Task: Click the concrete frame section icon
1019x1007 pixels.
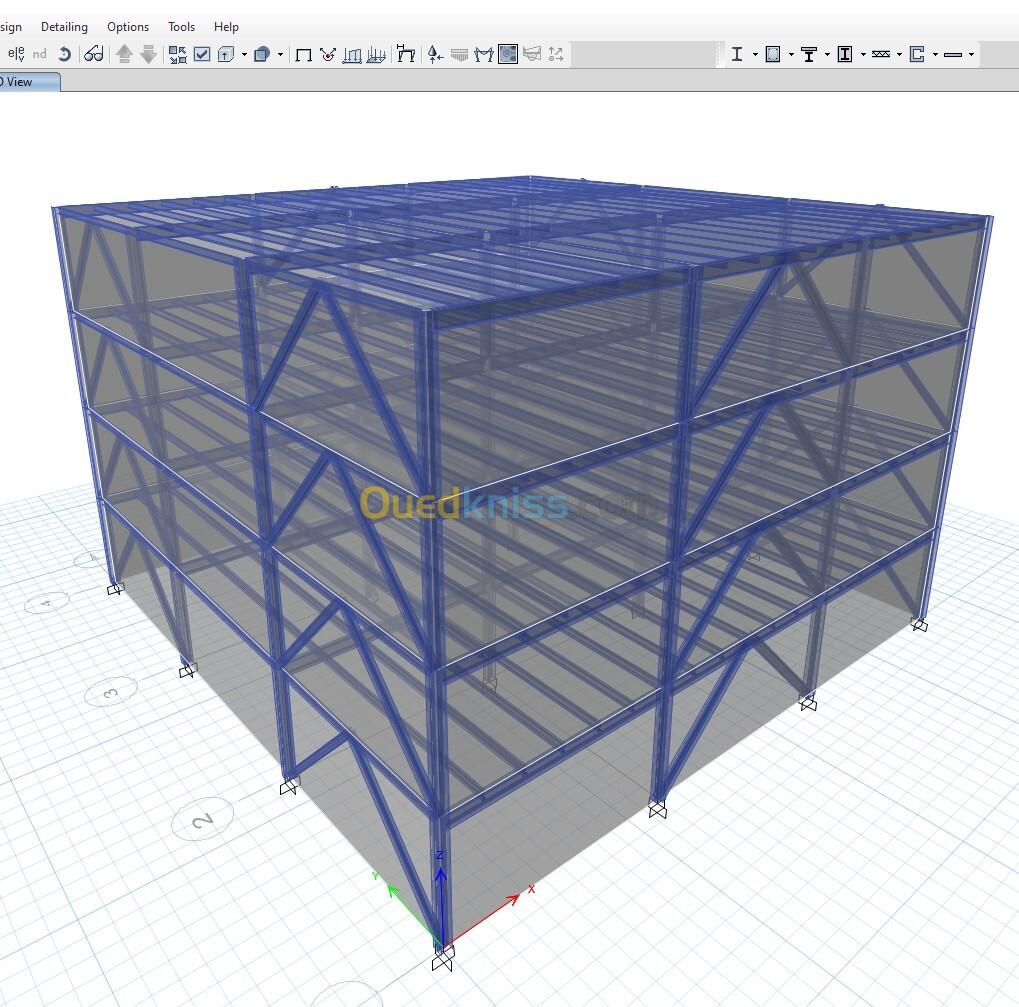Action: pyautogui.click(x=773, y=54)
